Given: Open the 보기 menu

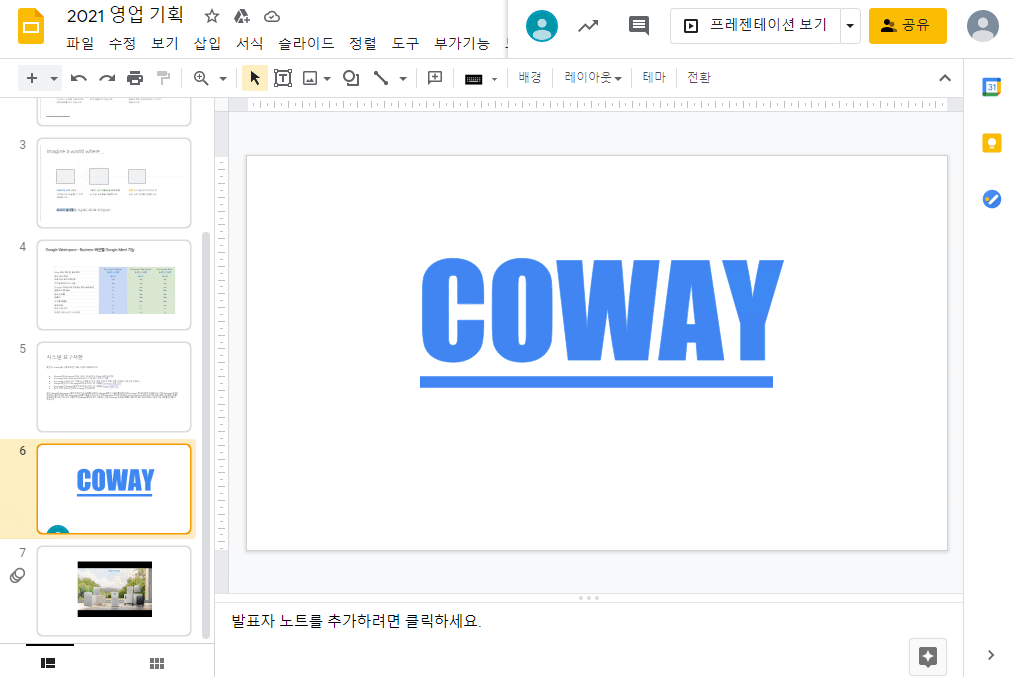Looking at the screenshot, I should coord(165,43).
